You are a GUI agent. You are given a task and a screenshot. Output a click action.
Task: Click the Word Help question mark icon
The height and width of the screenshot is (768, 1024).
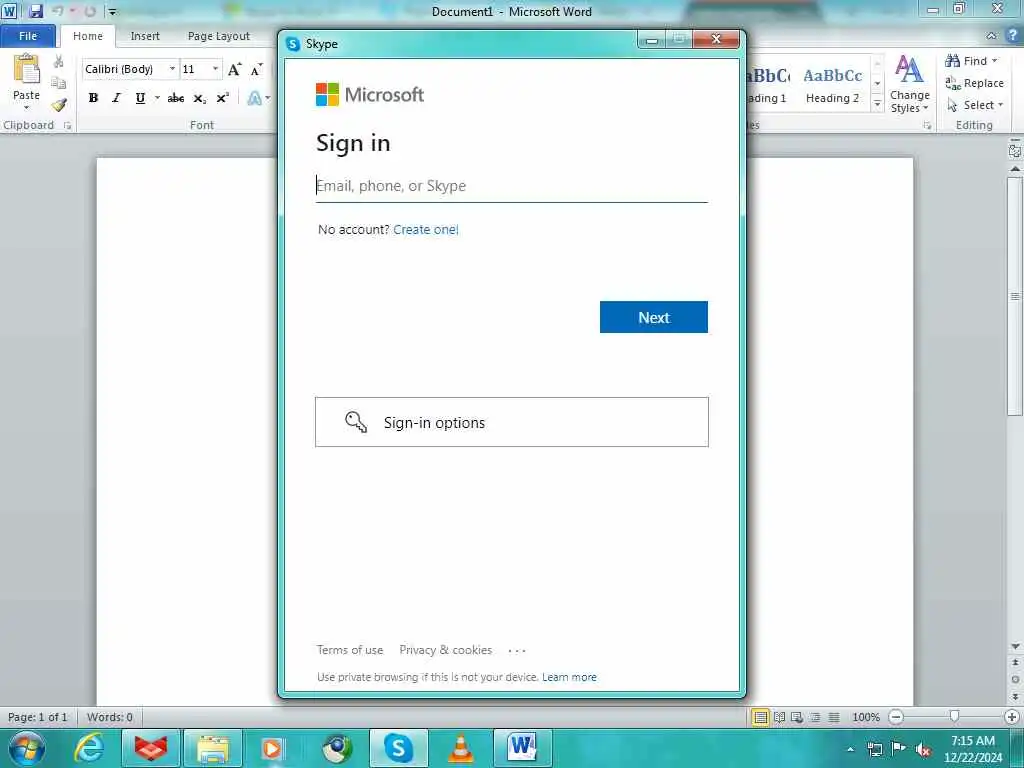click(x=1014, y=36)
